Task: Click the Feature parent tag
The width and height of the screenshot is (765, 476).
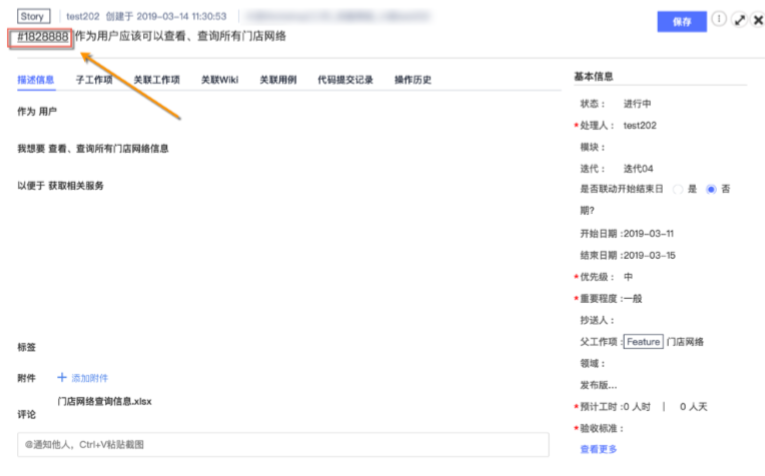Action: coord(644,342)
